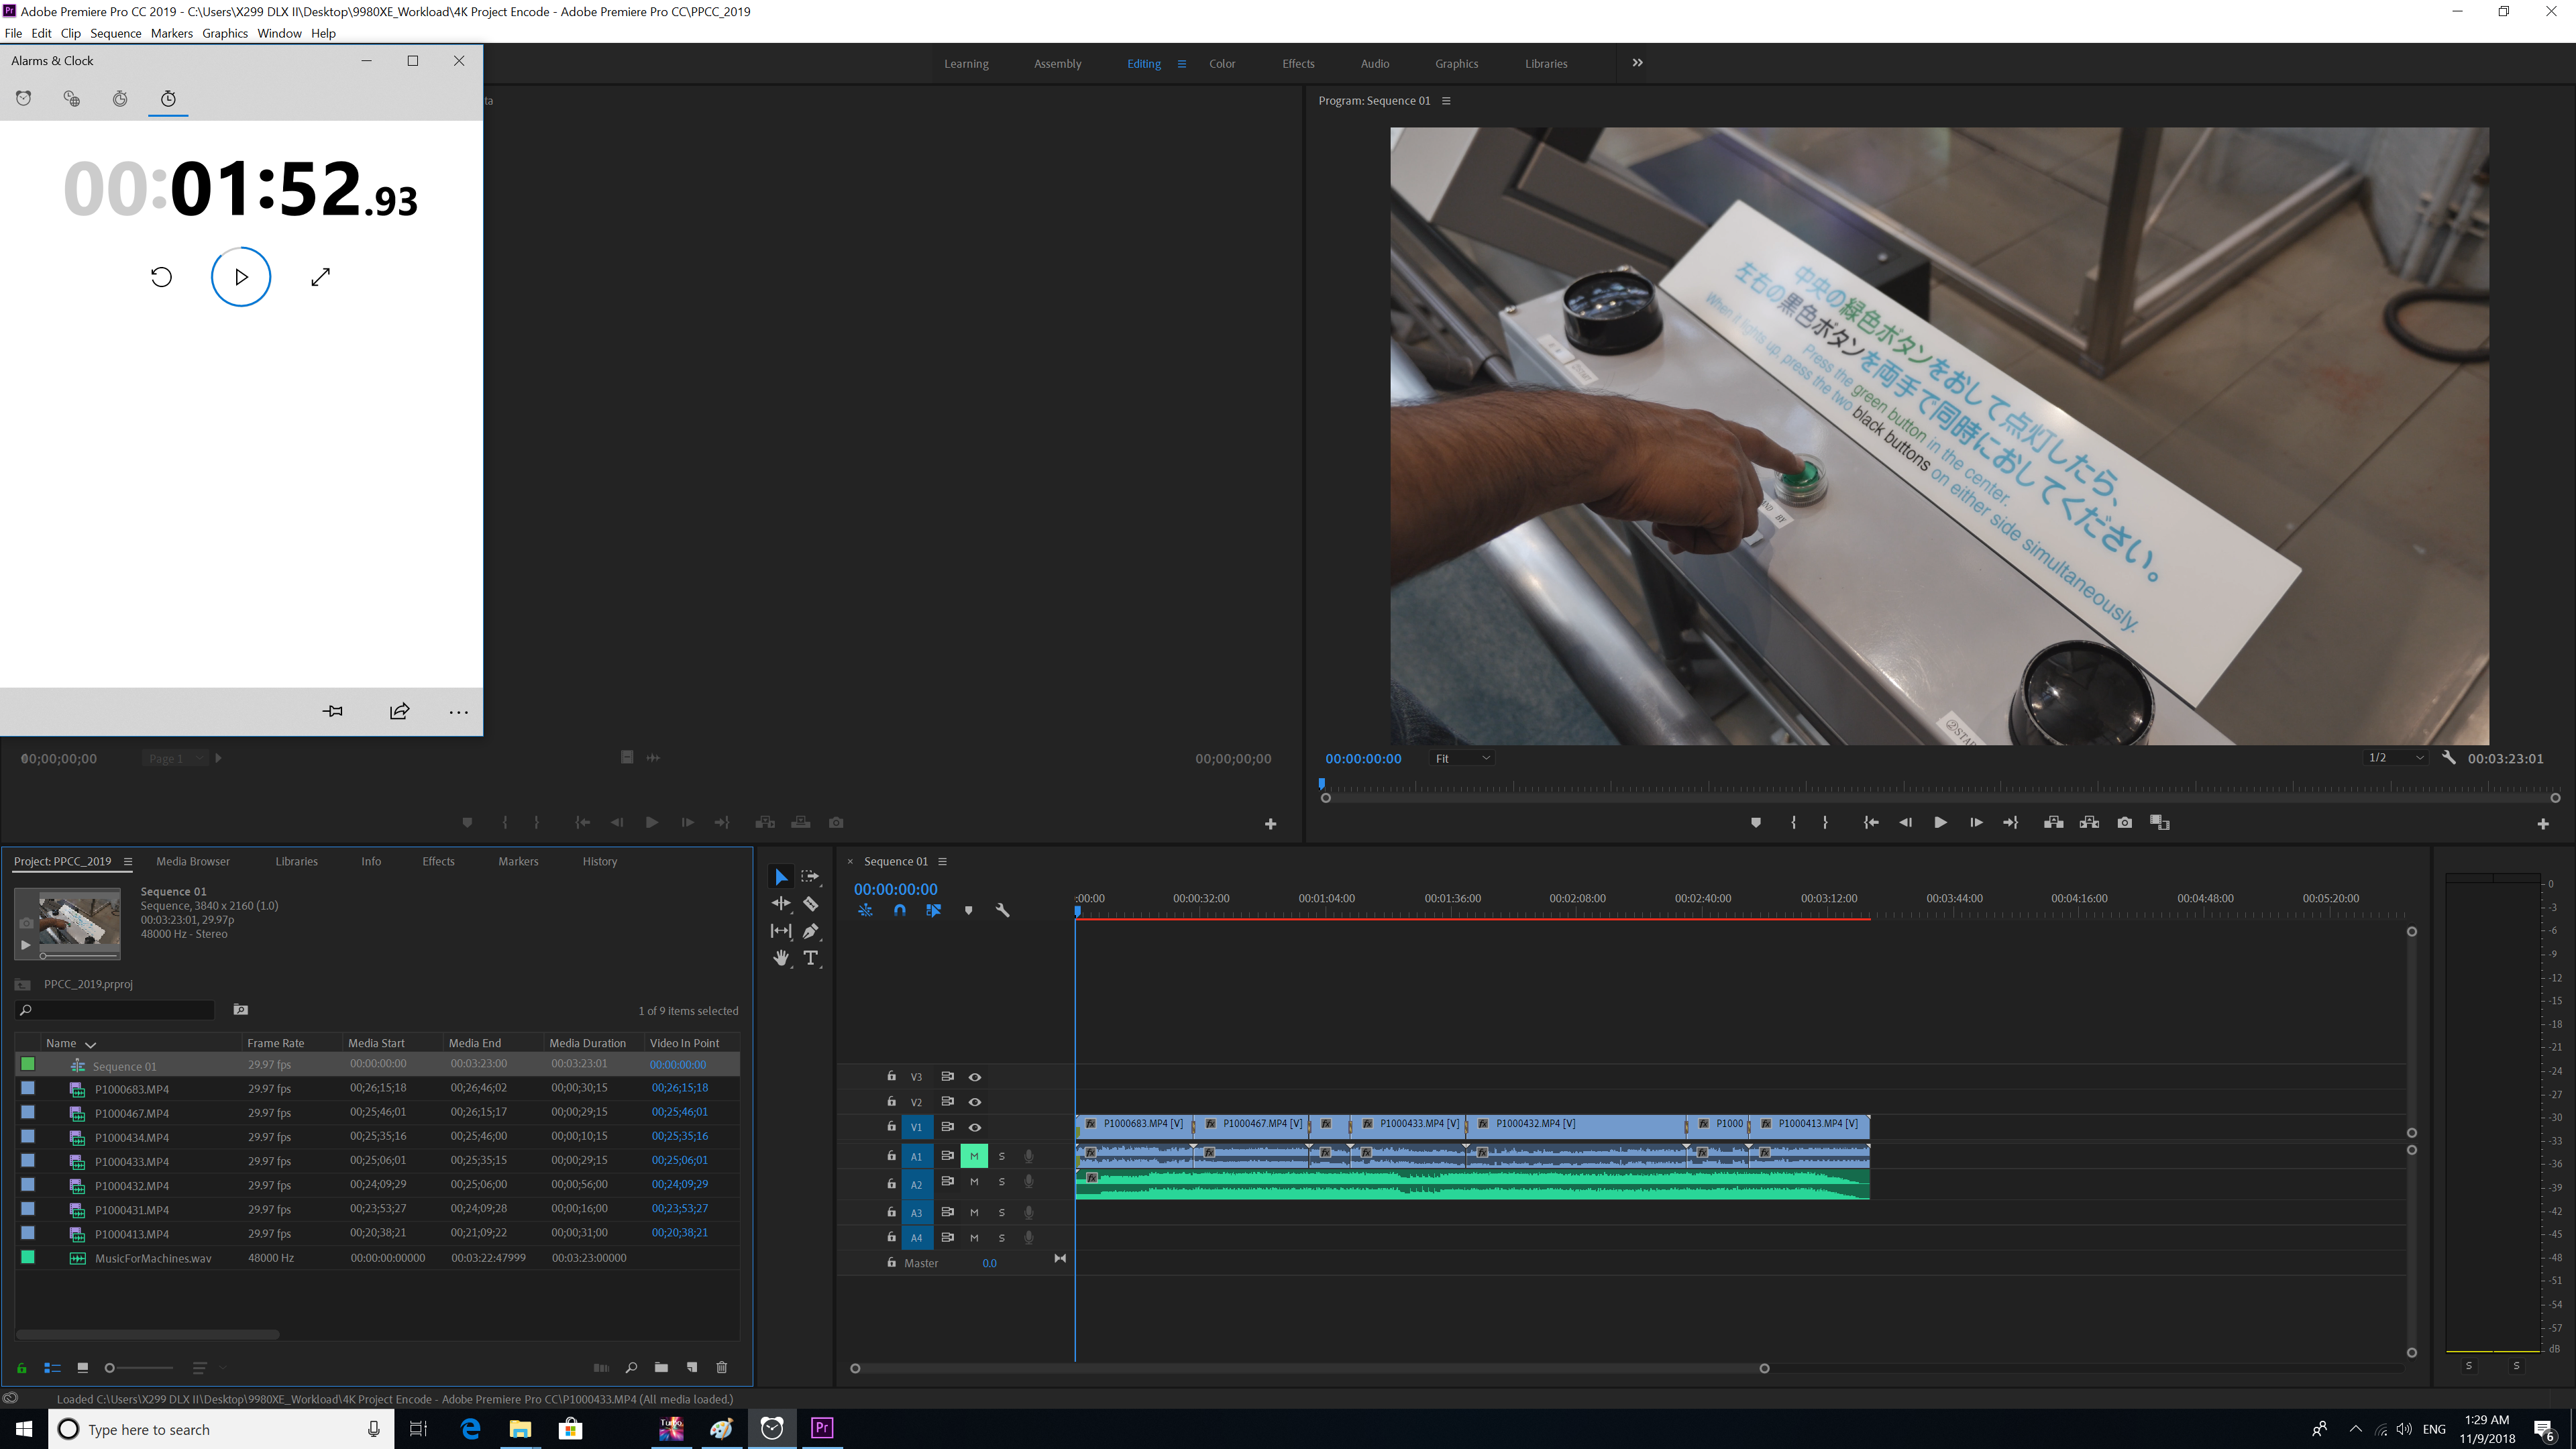Toggle V1 track output eye
The width and height of the screenshot is (2576, 1449).
pos(974,1127)
